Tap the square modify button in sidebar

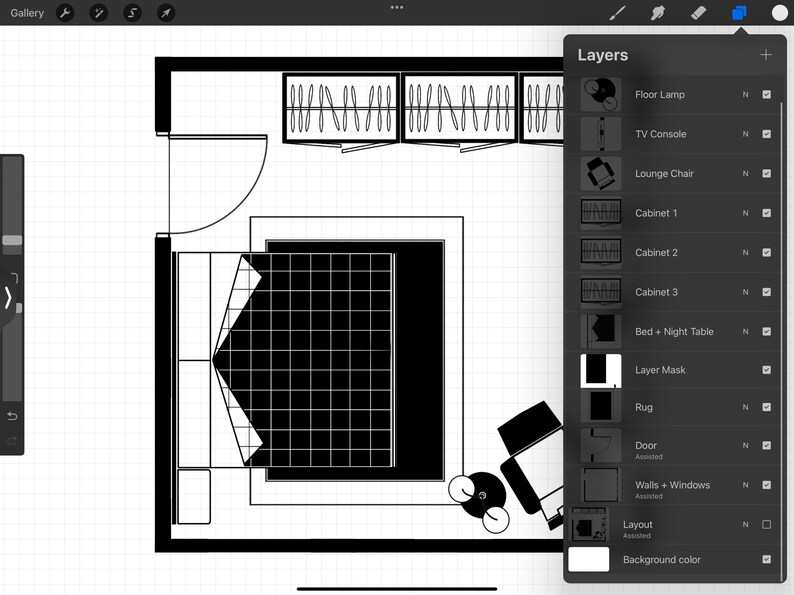coord(14,278)
